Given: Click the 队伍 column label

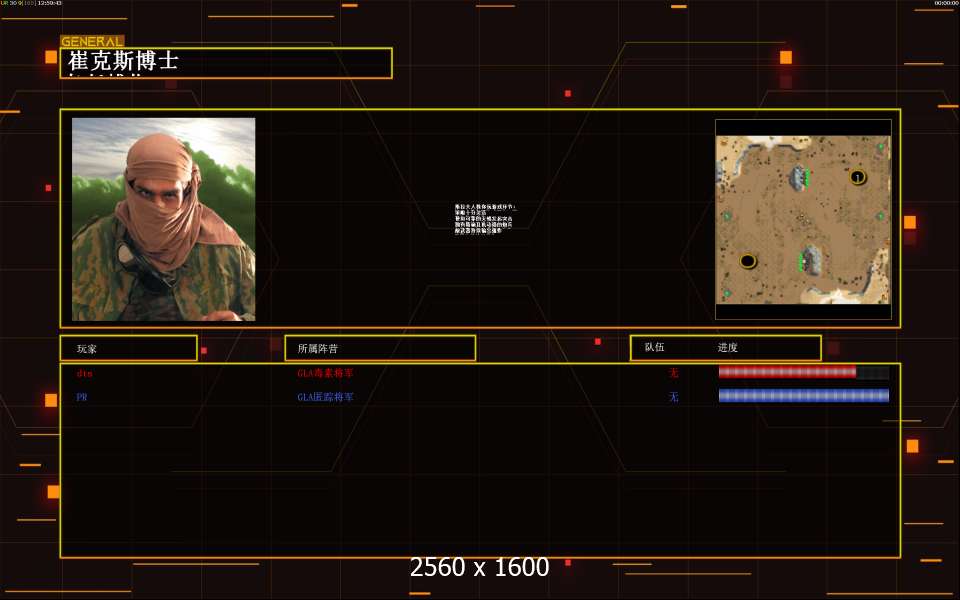Looking at the screenshot, I should click(x=654, y=348).
